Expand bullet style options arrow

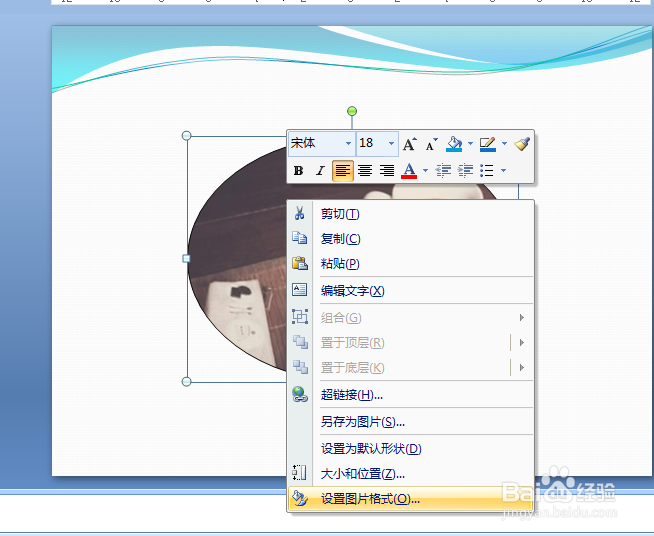503,170
